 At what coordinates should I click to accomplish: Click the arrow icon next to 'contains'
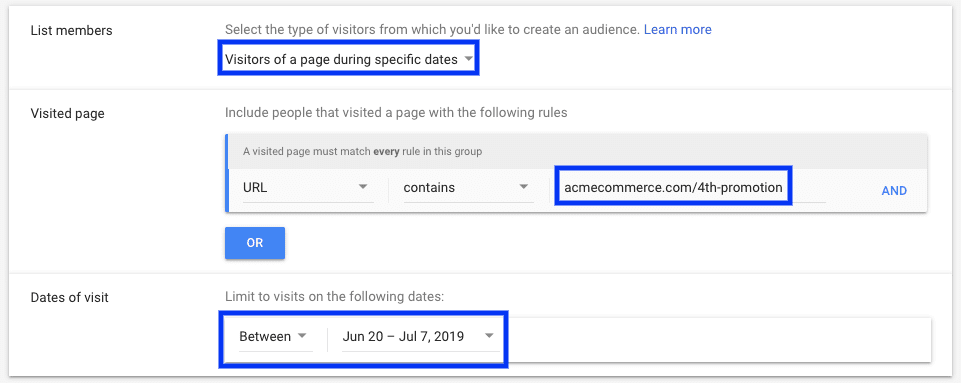(523, 187)
